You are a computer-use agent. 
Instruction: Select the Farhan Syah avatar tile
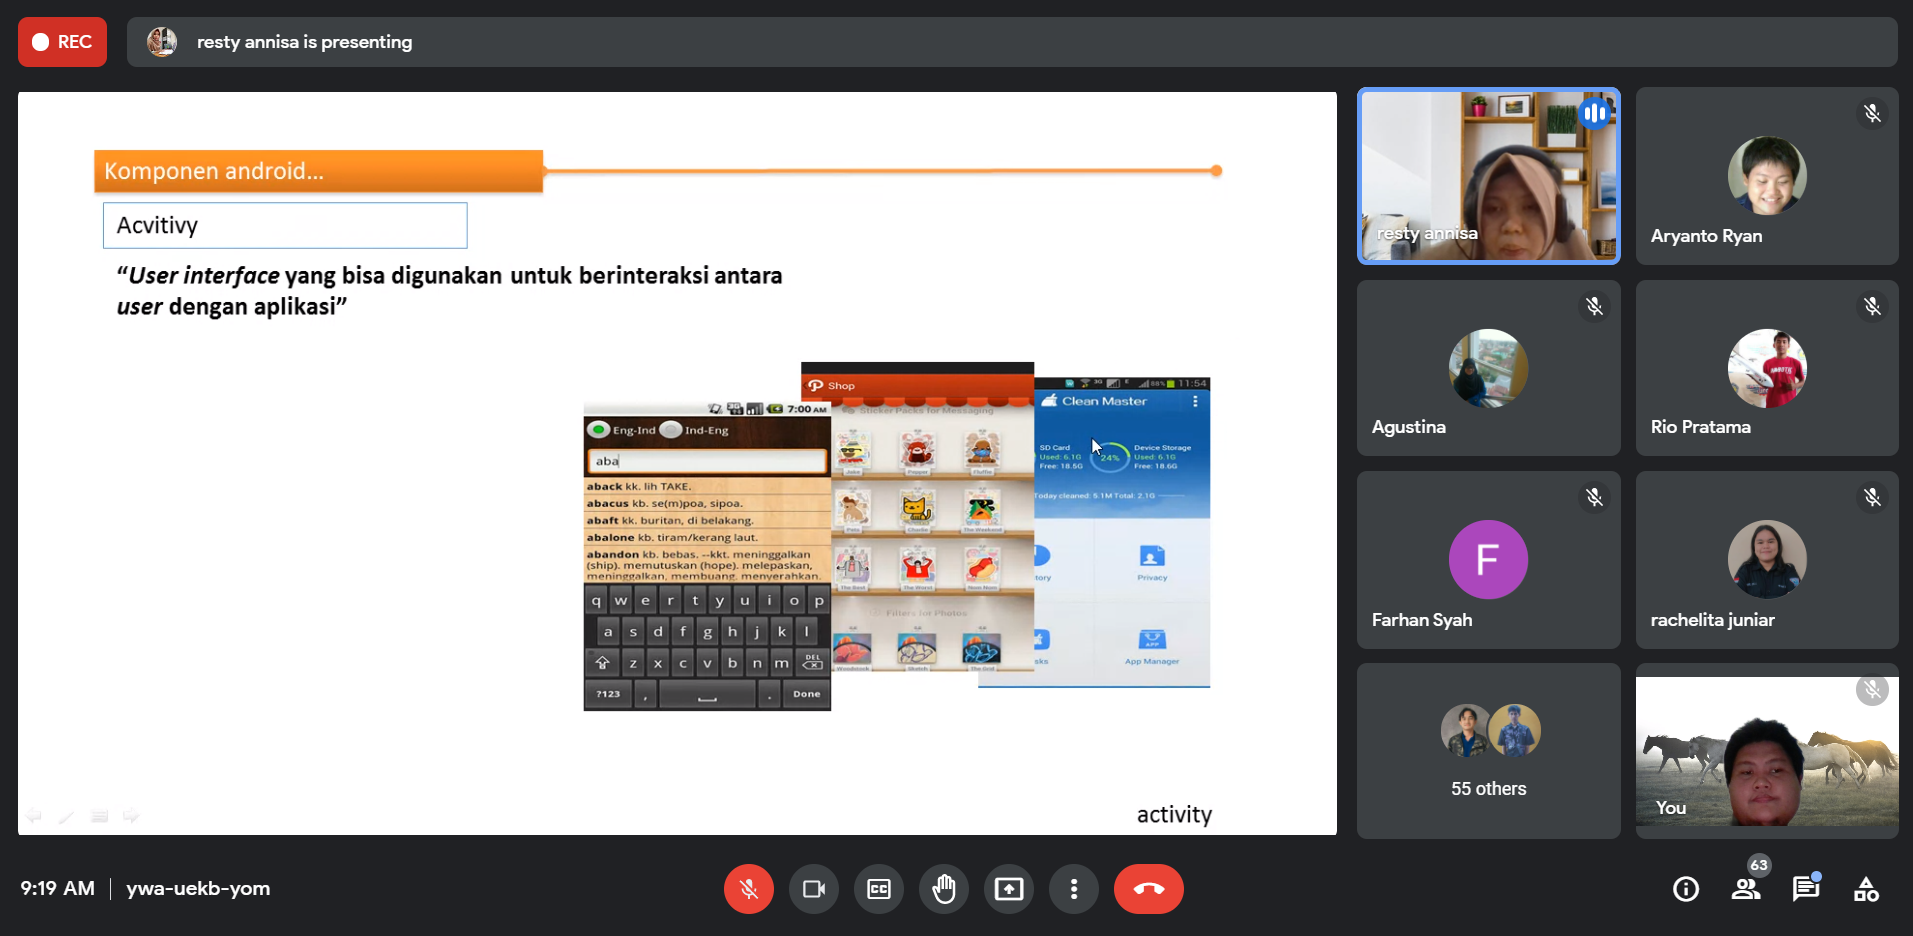coord(1488,560)
